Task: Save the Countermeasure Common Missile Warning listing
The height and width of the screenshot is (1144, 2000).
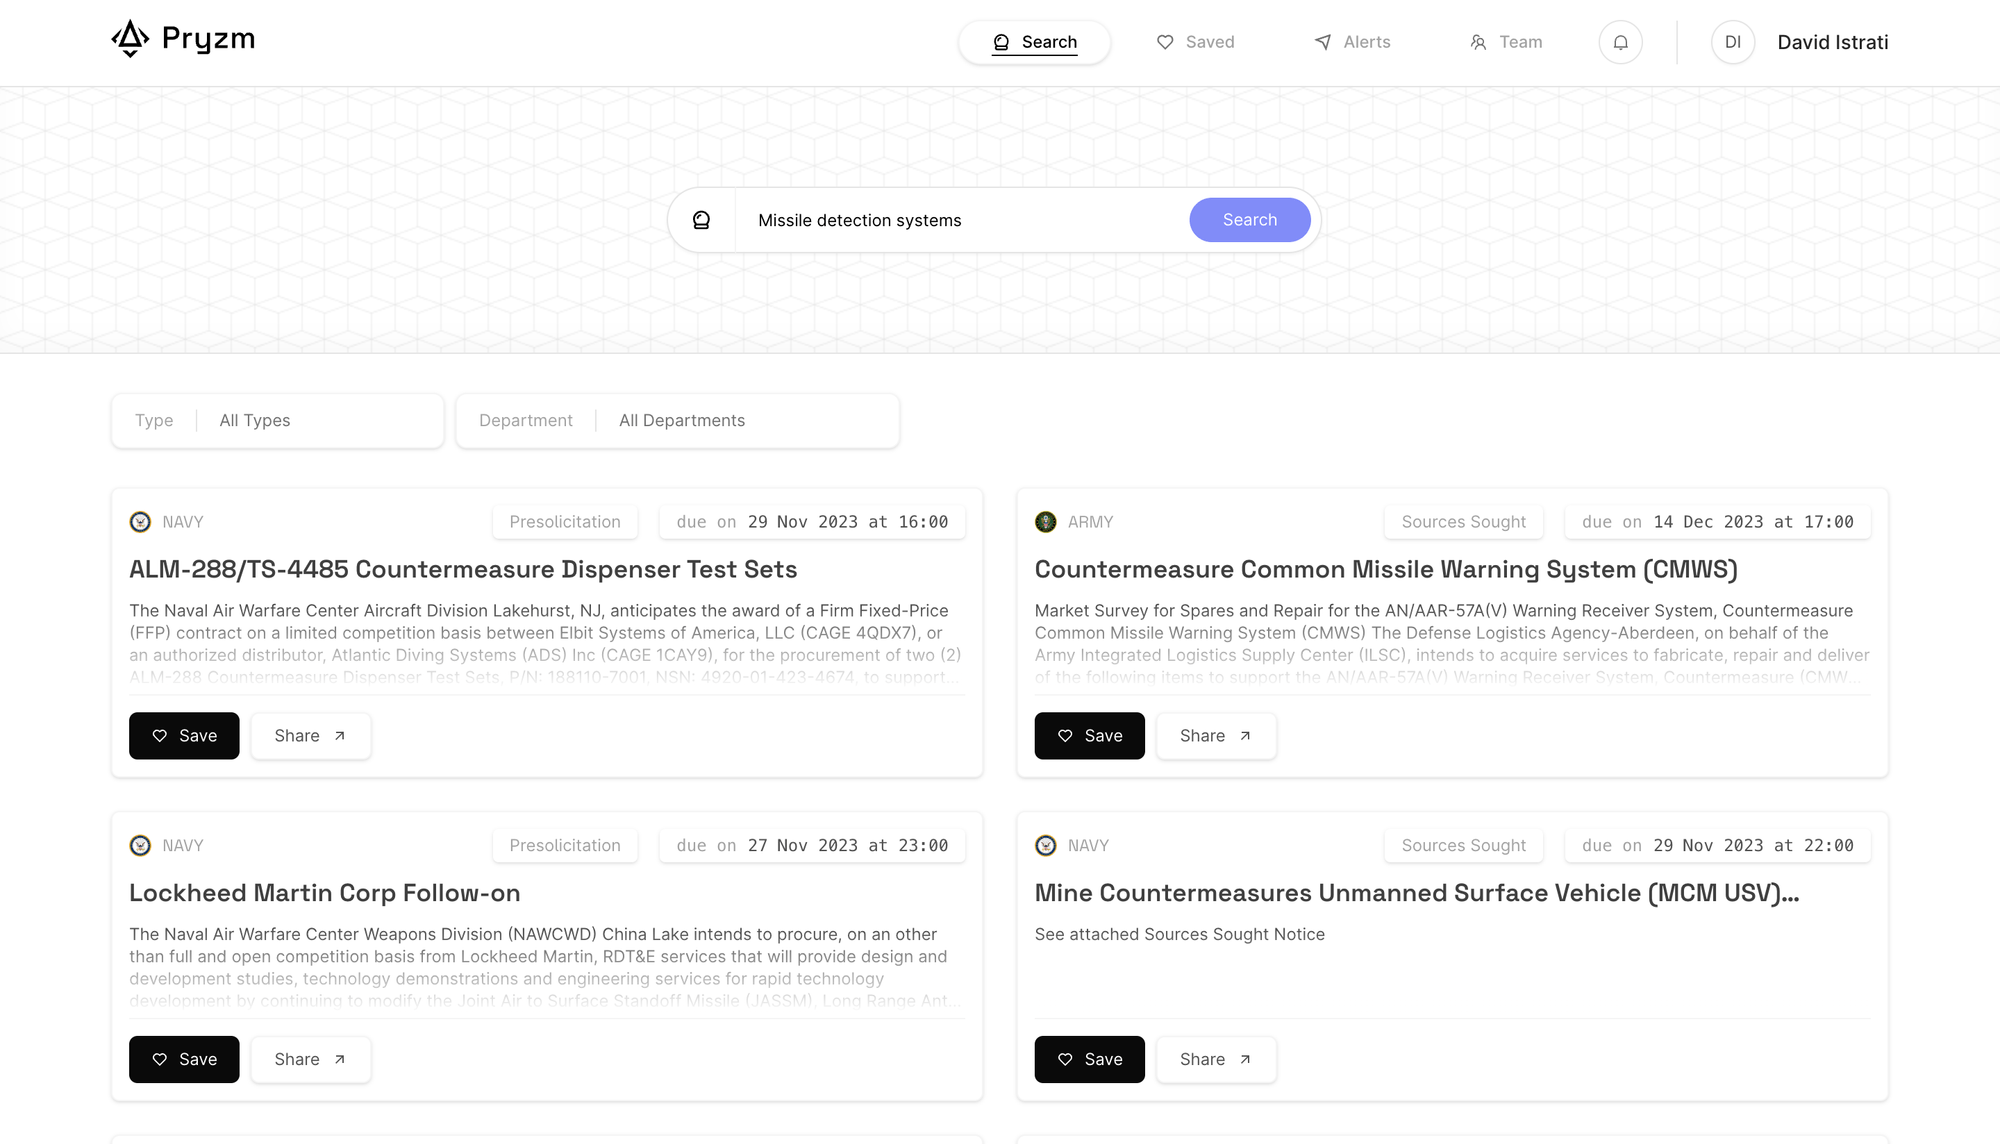Action: pos(1089,736)
